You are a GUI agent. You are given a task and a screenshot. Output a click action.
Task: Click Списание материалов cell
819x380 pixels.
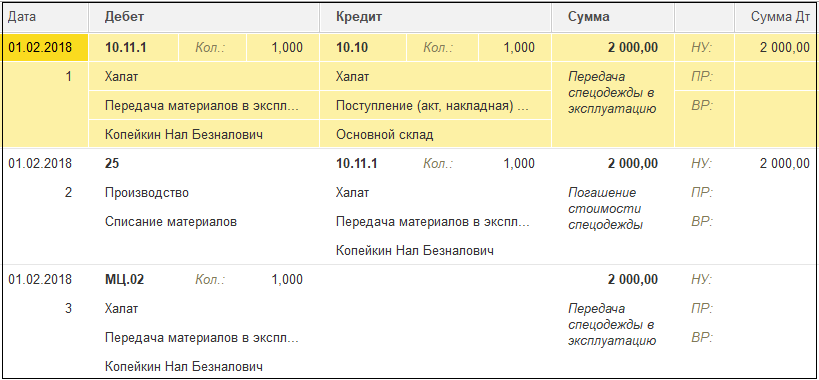[x=171, y=222]
